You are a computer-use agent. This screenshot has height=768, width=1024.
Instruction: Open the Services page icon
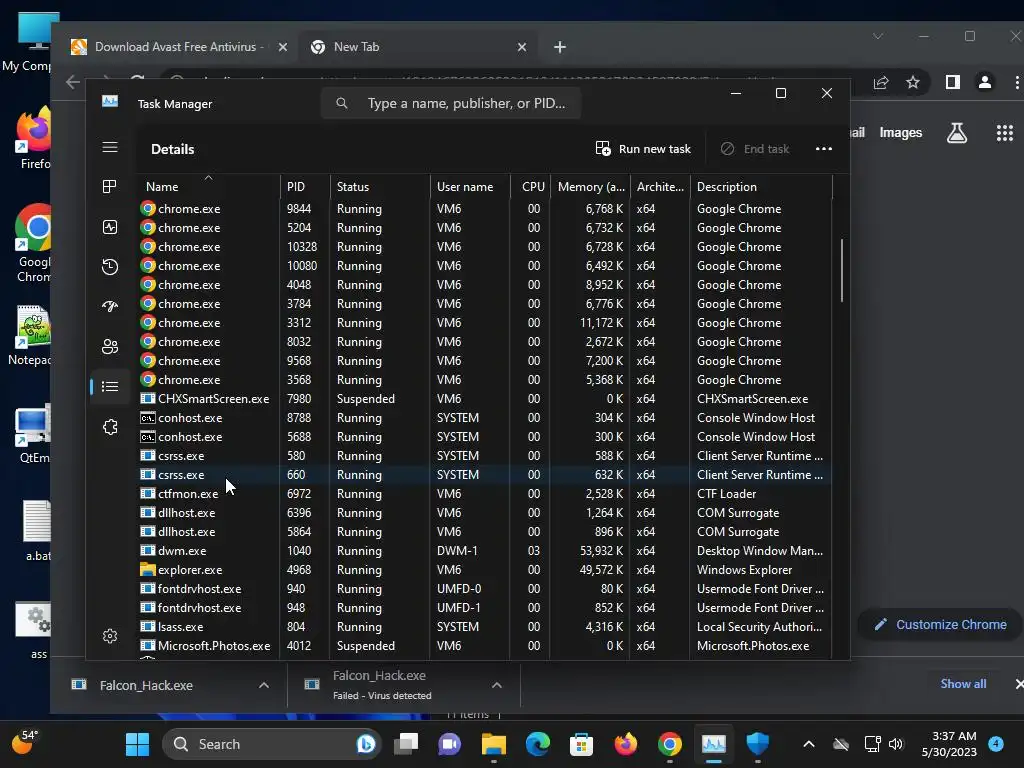(x=110, y=426)
